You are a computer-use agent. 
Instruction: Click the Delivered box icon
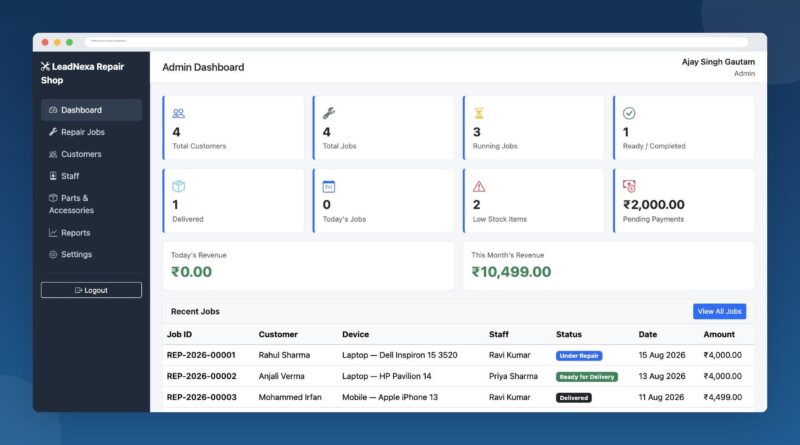(179, 186)
